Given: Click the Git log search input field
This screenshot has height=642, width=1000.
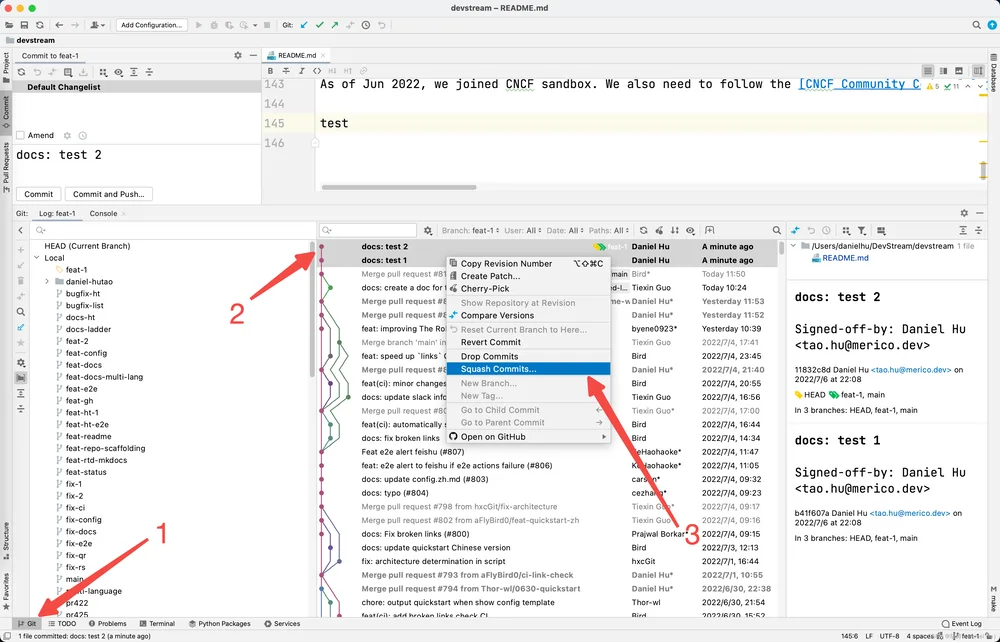Looking at the screenshot, I should pyautogui.click(x=369, y=230).
